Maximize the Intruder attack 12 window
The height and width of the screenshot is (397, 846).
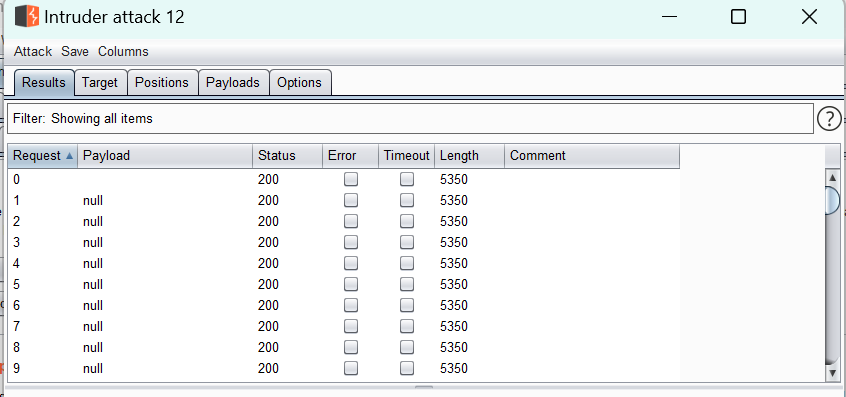click(738, 17)
